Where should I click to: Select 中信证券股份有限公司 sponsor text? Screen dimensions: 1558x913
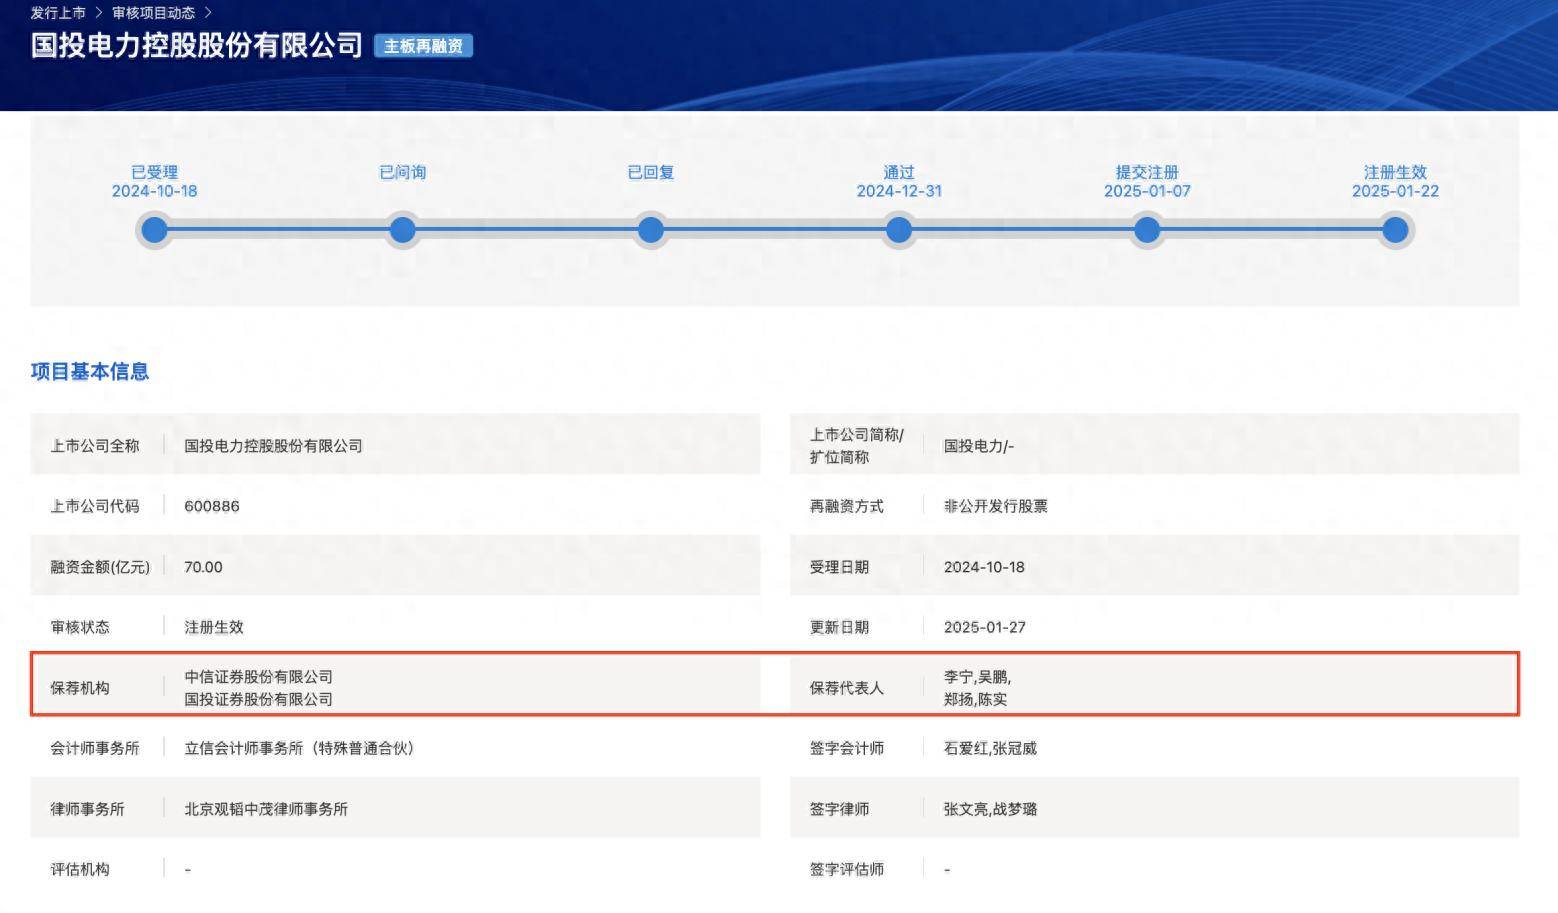258,677
